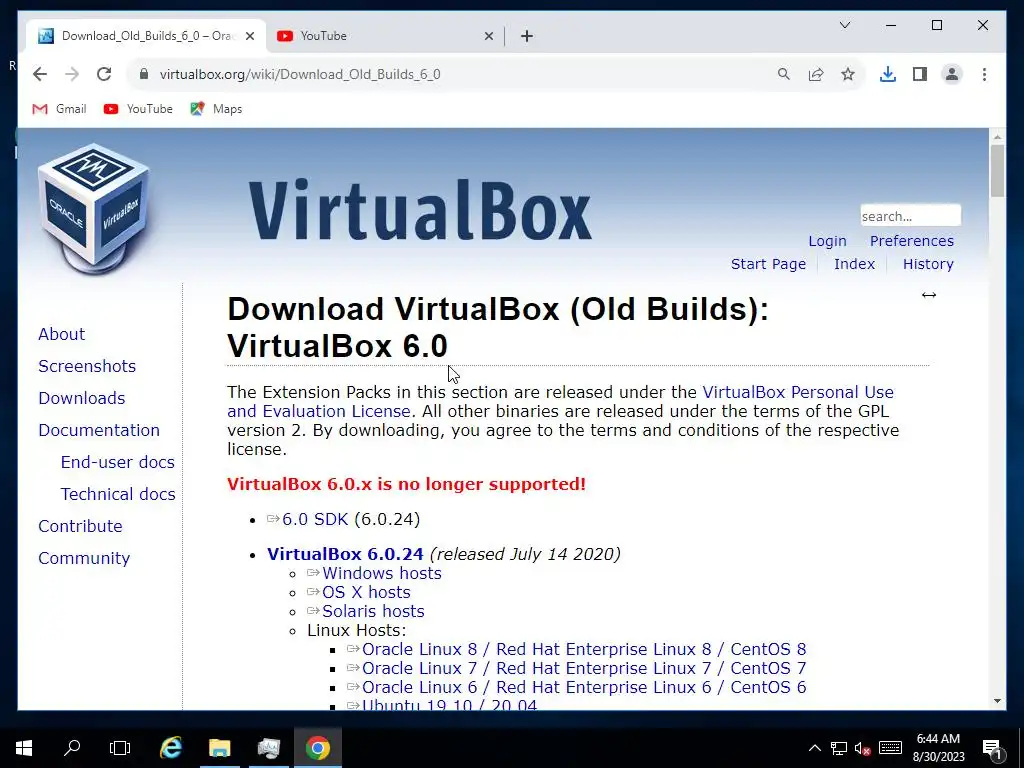The width and height of the screenshot is (1024, 768).
Task: Open the Preferences link
Action: click(912, 241)
